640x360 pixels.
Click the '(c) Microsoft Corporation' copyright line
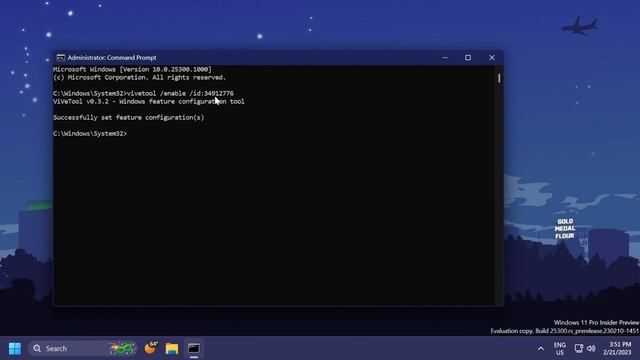(x=139, y=77)
